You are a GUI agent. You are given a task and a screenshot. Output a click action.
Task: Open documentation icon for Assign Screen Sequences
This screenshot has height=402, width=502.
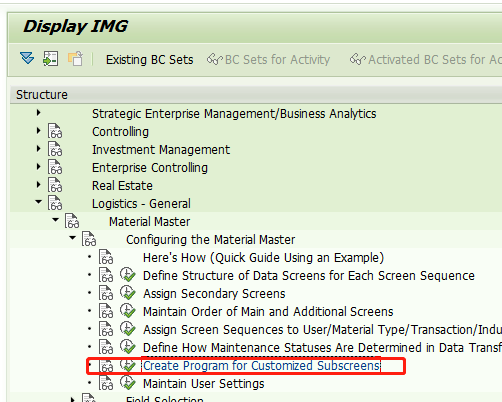[106, 329]
